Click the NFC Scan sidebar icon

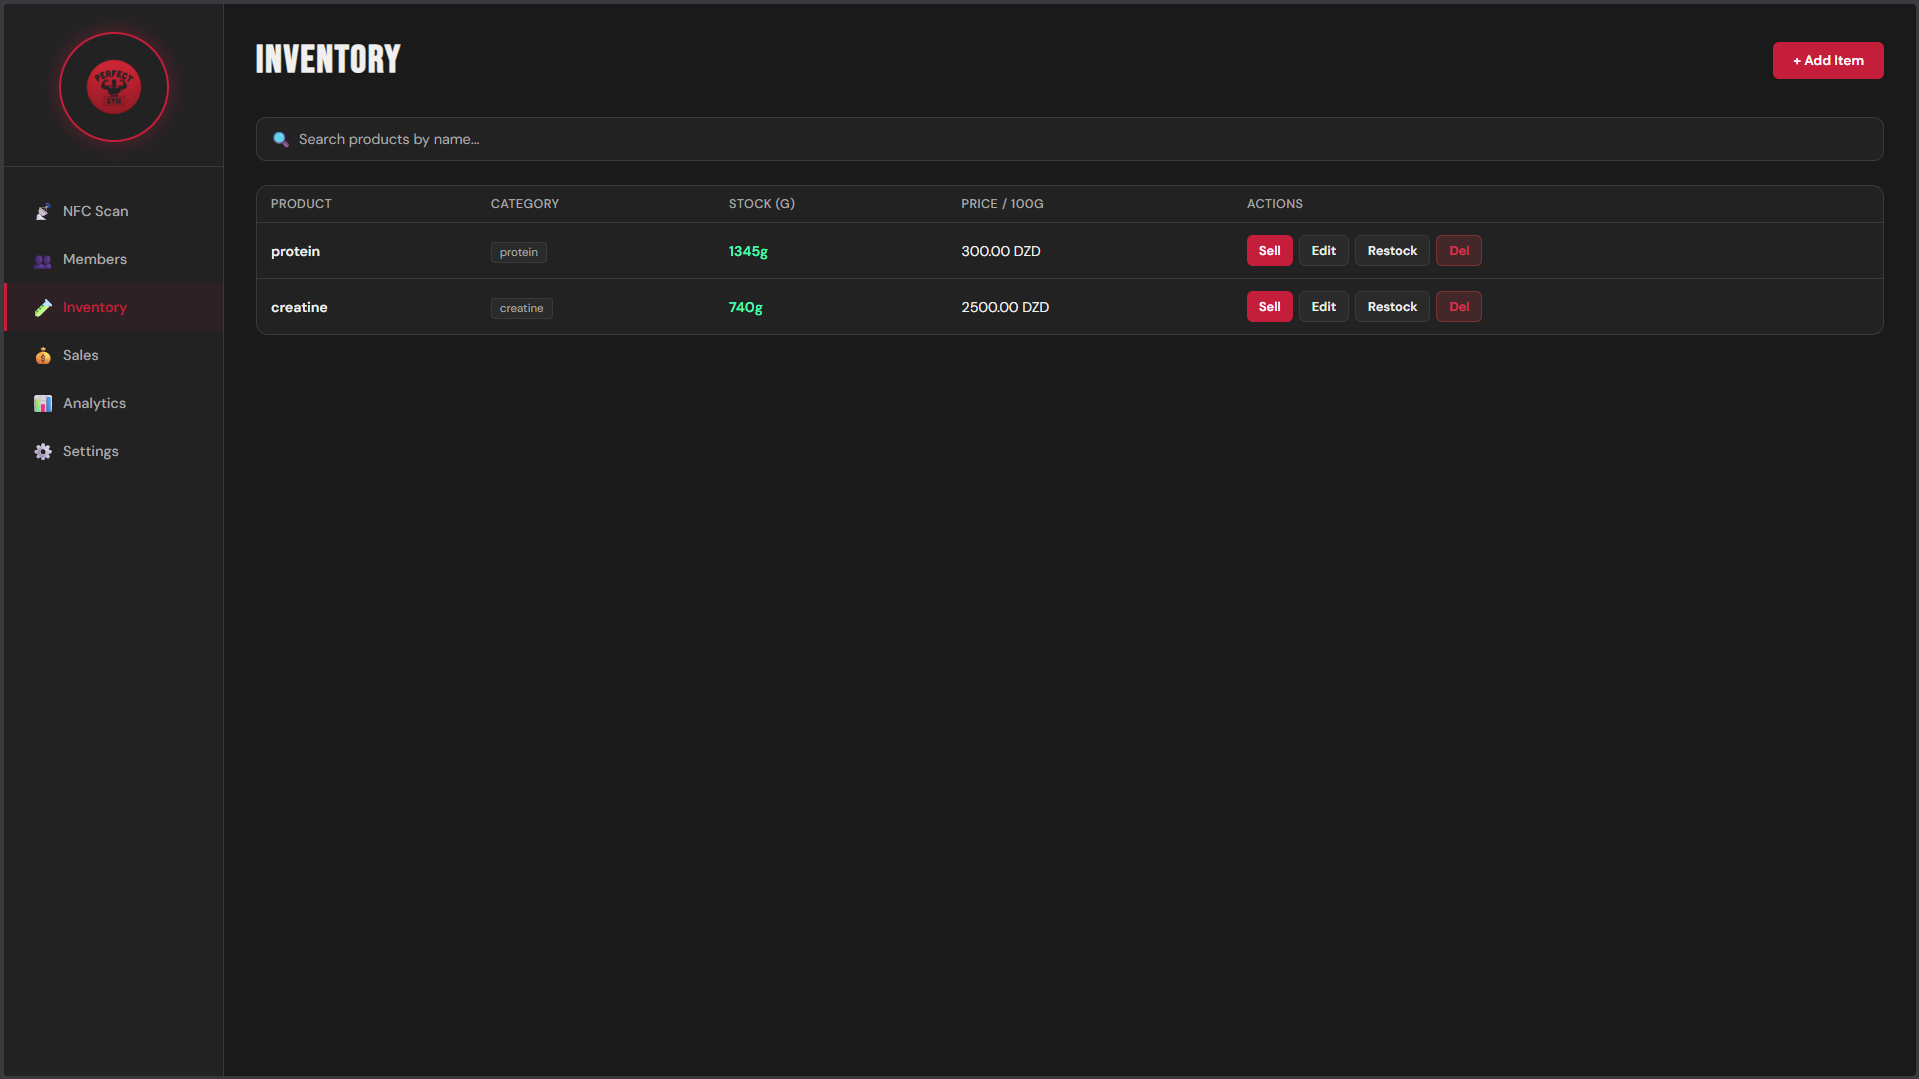click(x=43, y=211)
